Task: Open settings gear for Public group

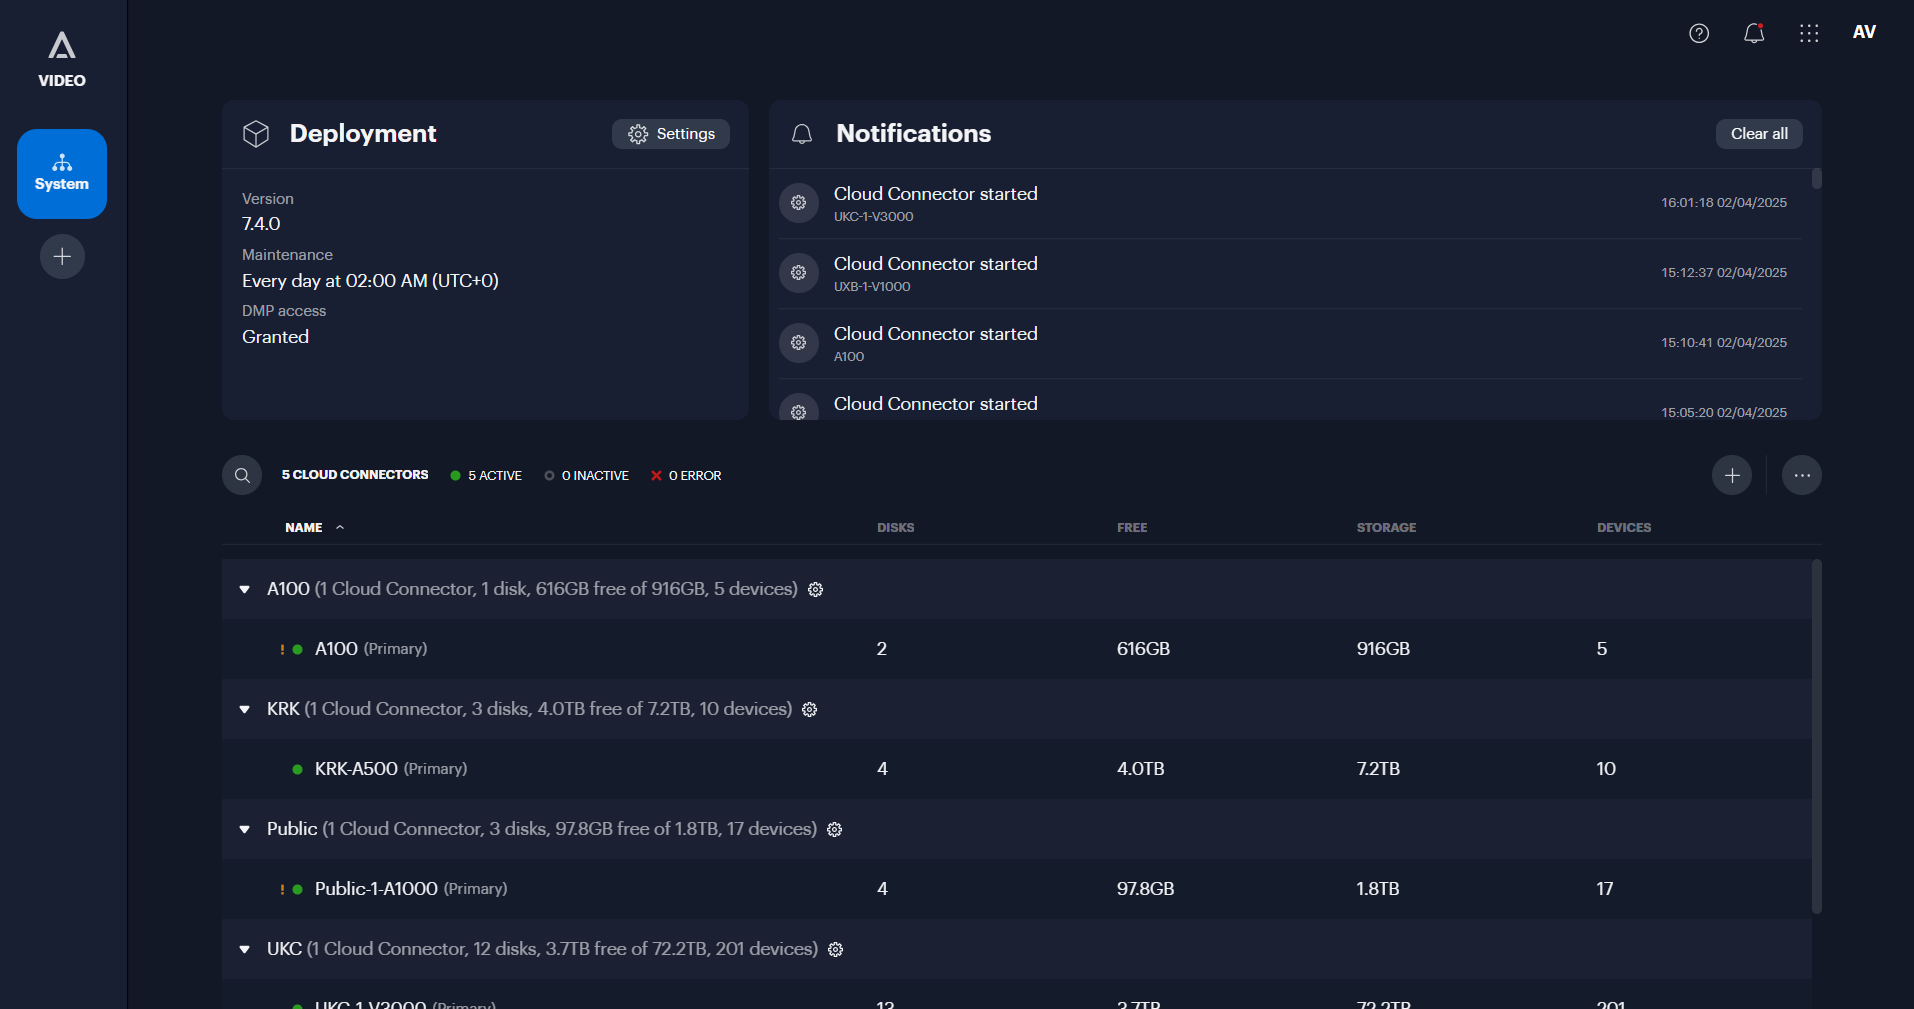Action: (835, 830)
